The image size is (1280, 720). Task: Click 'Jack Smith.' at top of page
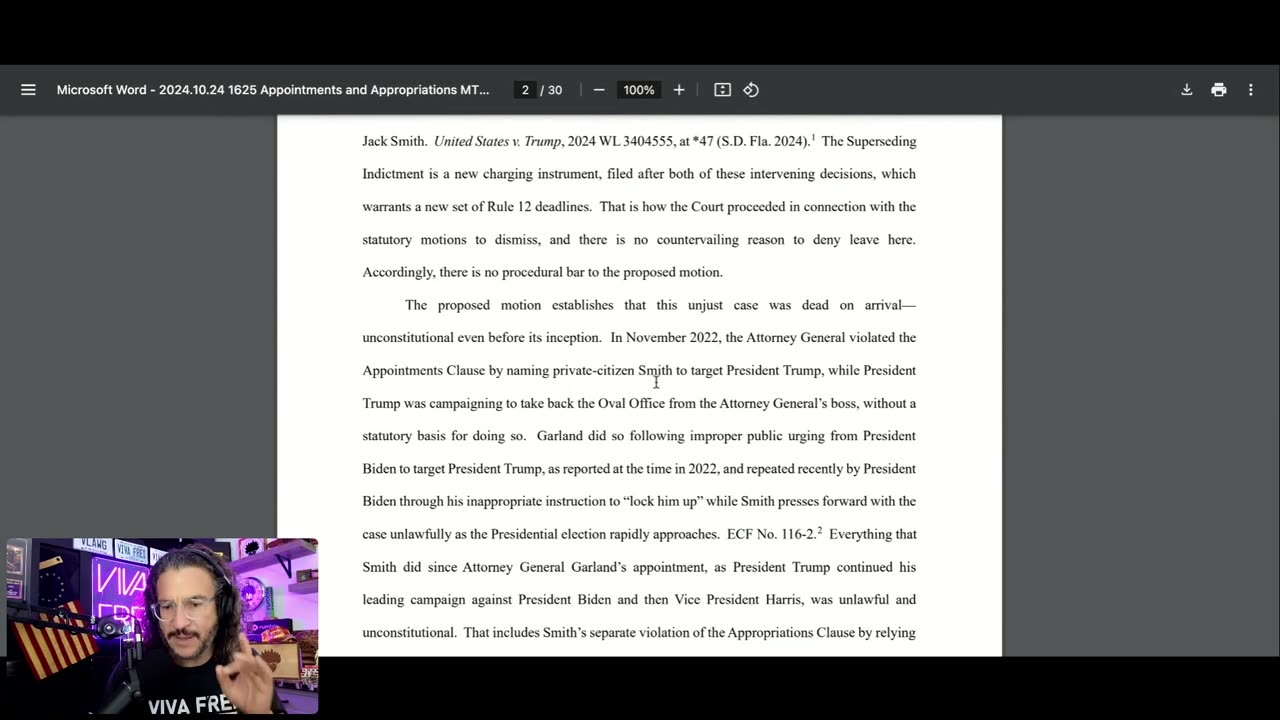click(x=395, y=141)
